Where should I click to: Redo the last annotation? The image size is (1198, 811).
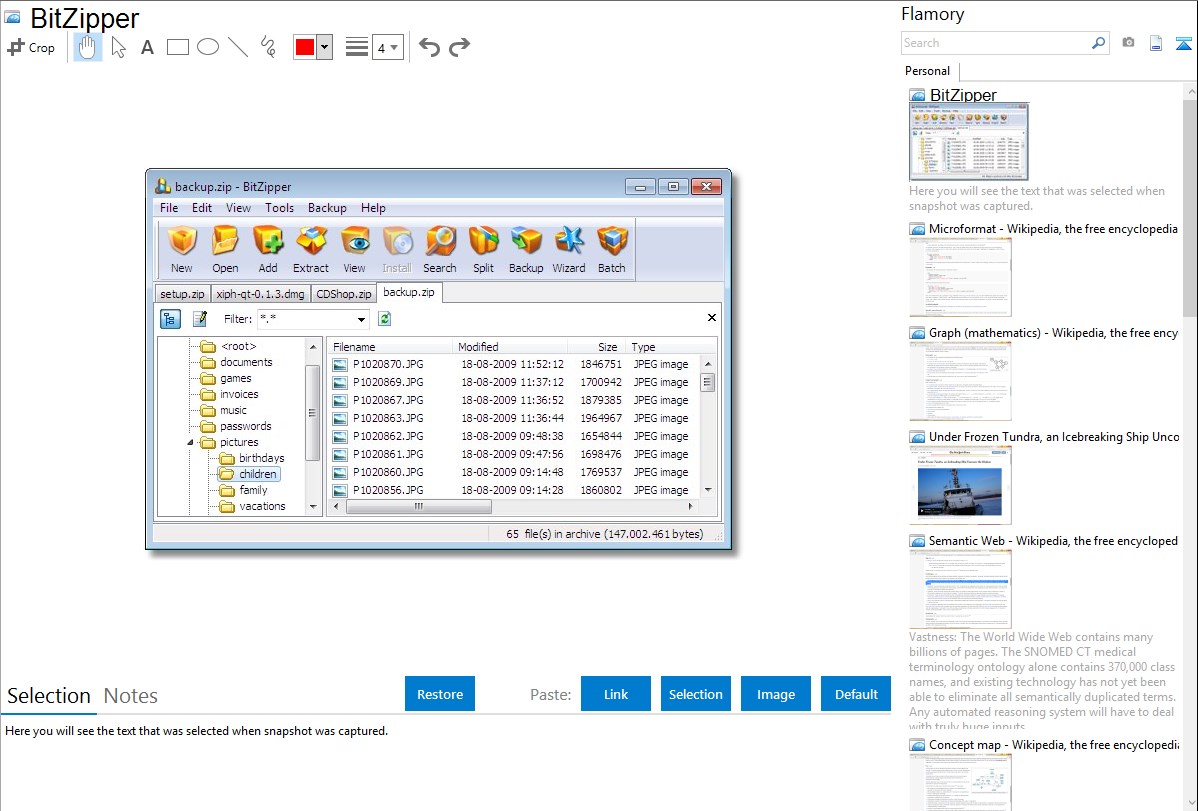(x=459, y=47)
